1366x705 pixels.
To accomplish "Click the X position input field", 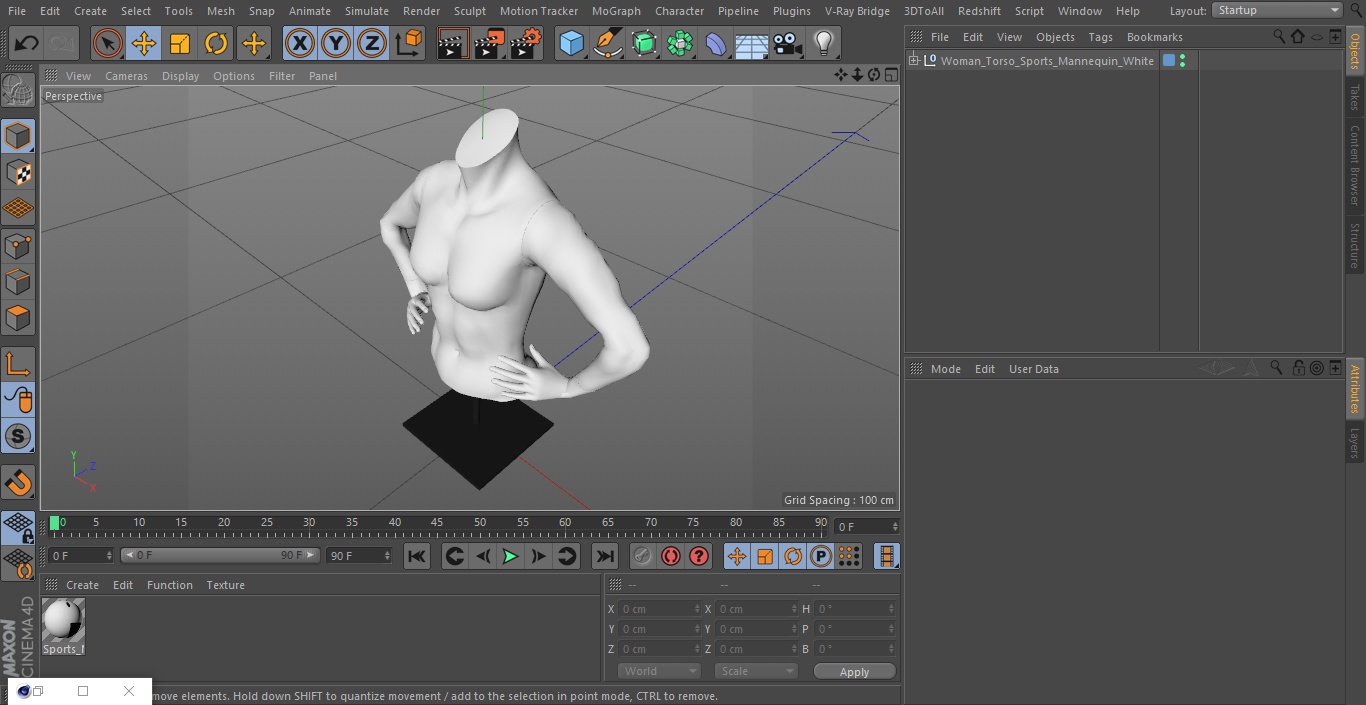I will 660,609.
